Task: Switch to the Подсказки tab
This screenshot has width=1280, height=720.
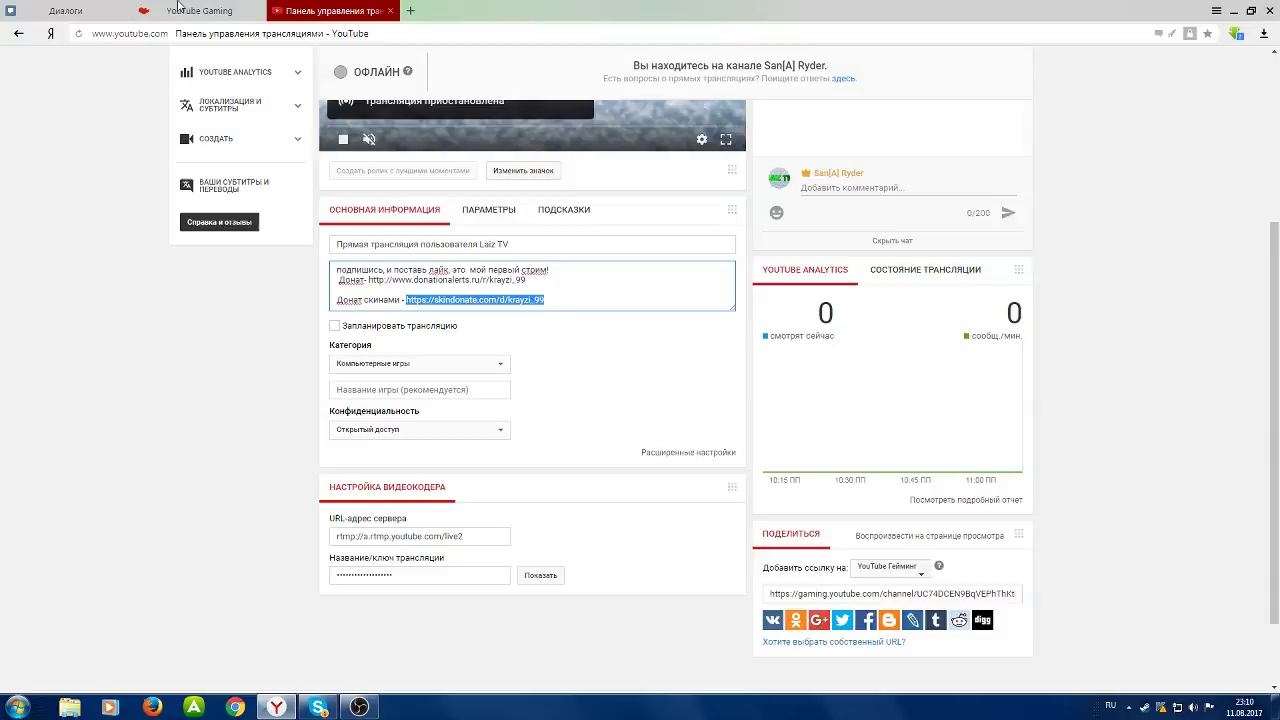Action: (x=564, y=209)
